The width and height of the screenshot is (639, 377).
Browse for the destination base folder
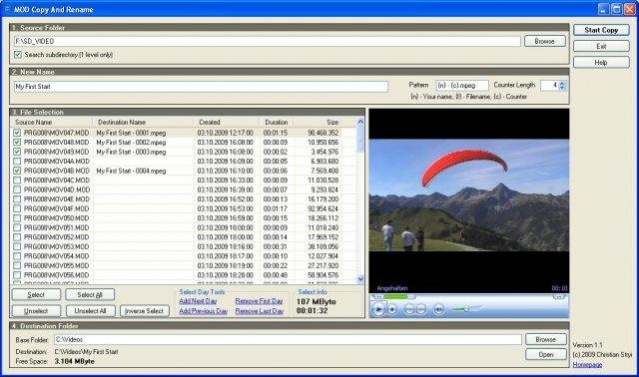pyautogui.click(x=546, y=339)
